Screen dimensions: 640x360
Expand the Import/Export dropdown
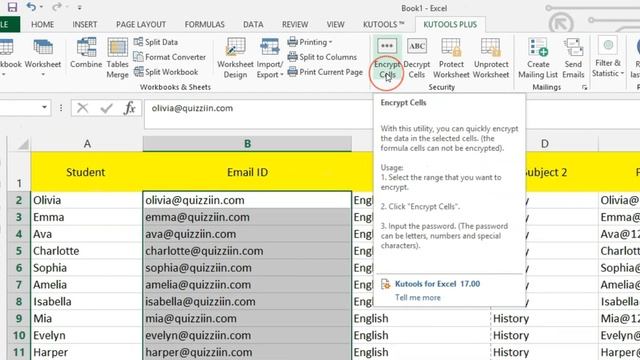[x=269, y=58]
